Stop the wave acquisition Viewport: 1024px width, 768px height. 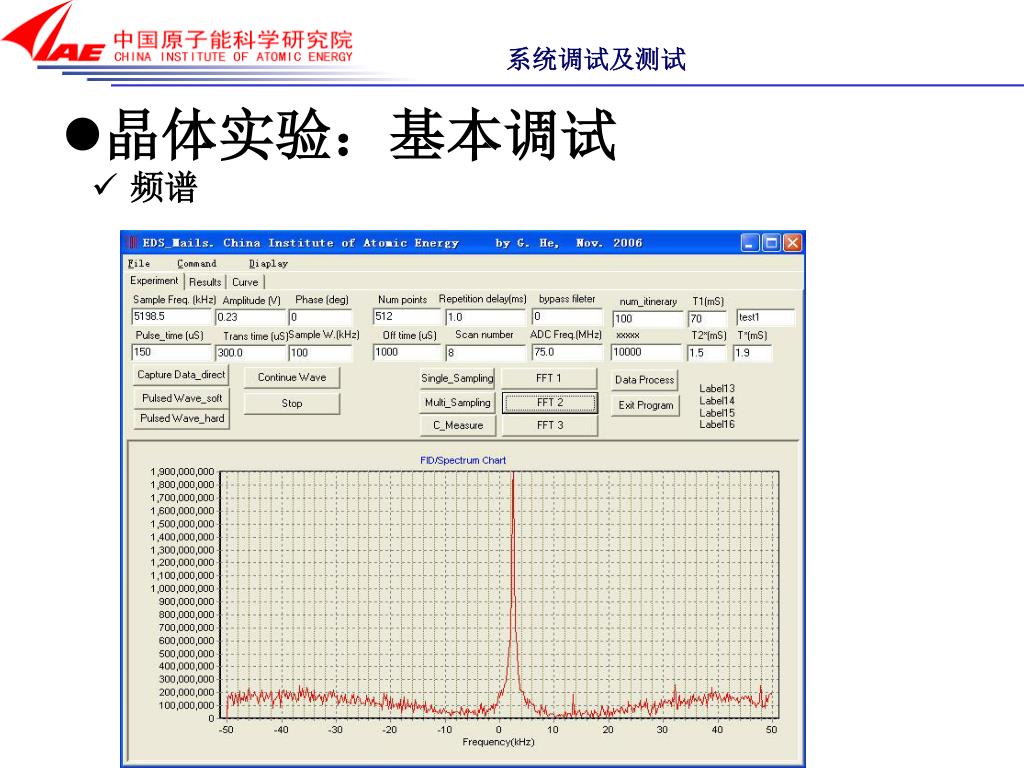pyautogui.click(x=291, y=404)
